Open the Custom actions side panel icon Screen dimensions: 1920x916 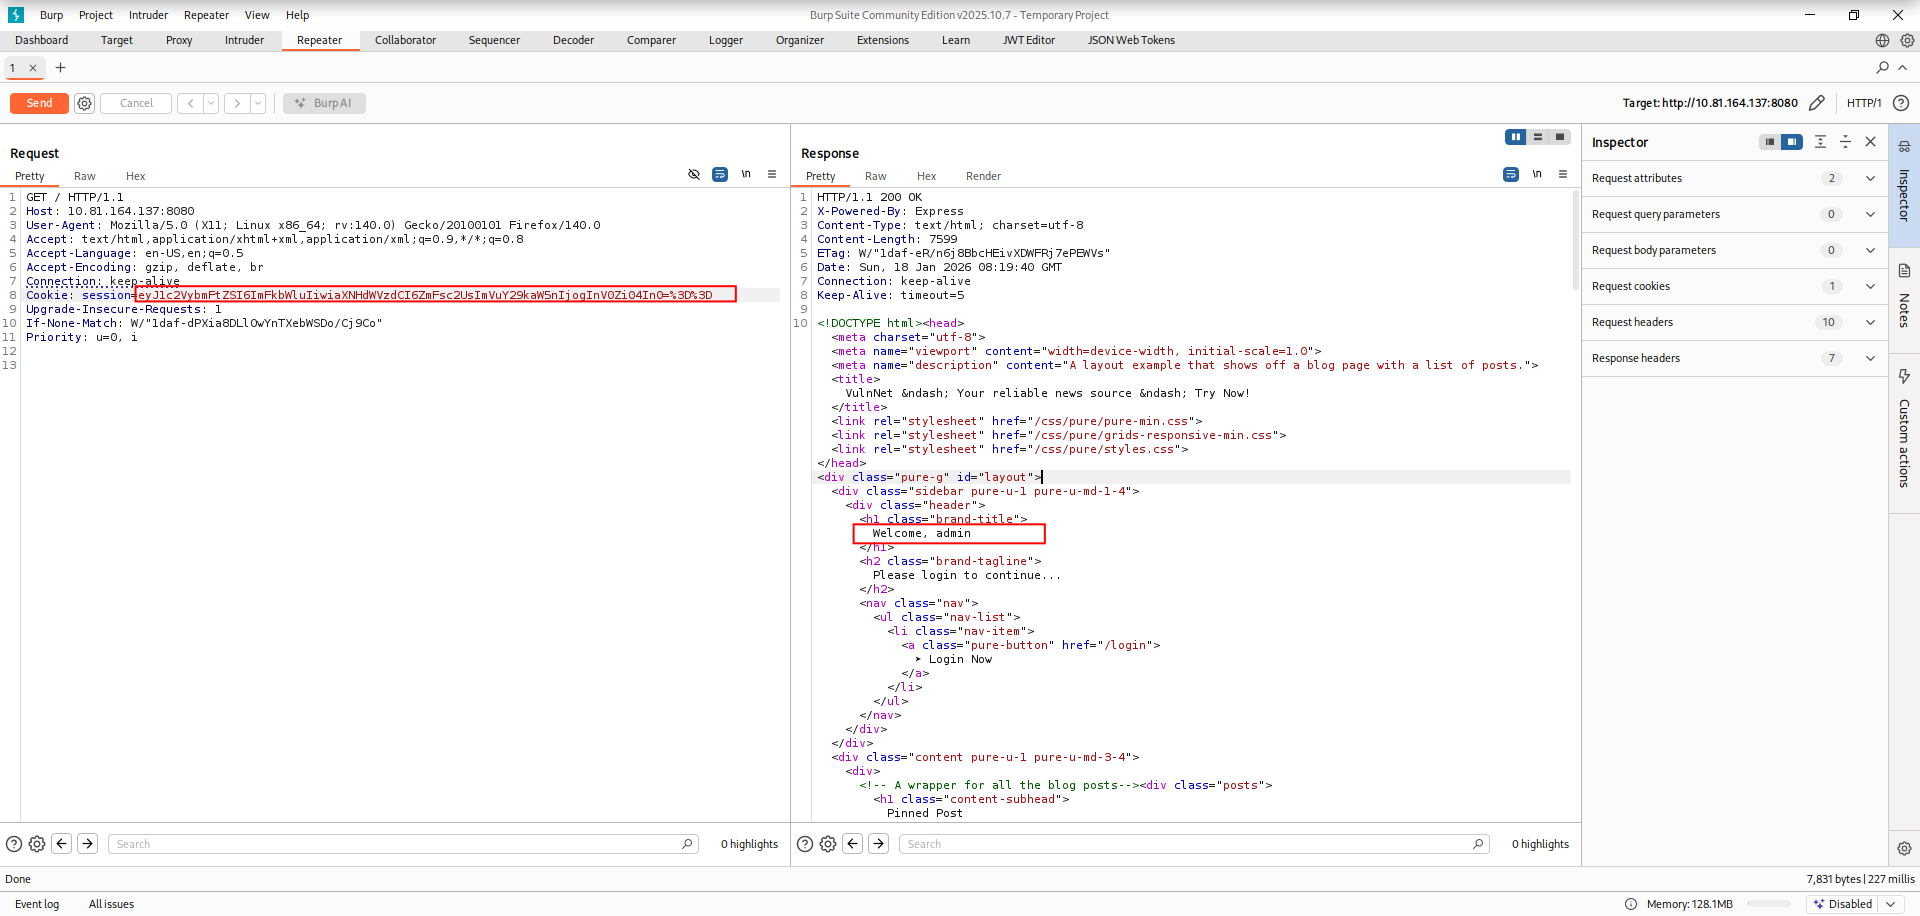click(x=1904, y=377)
